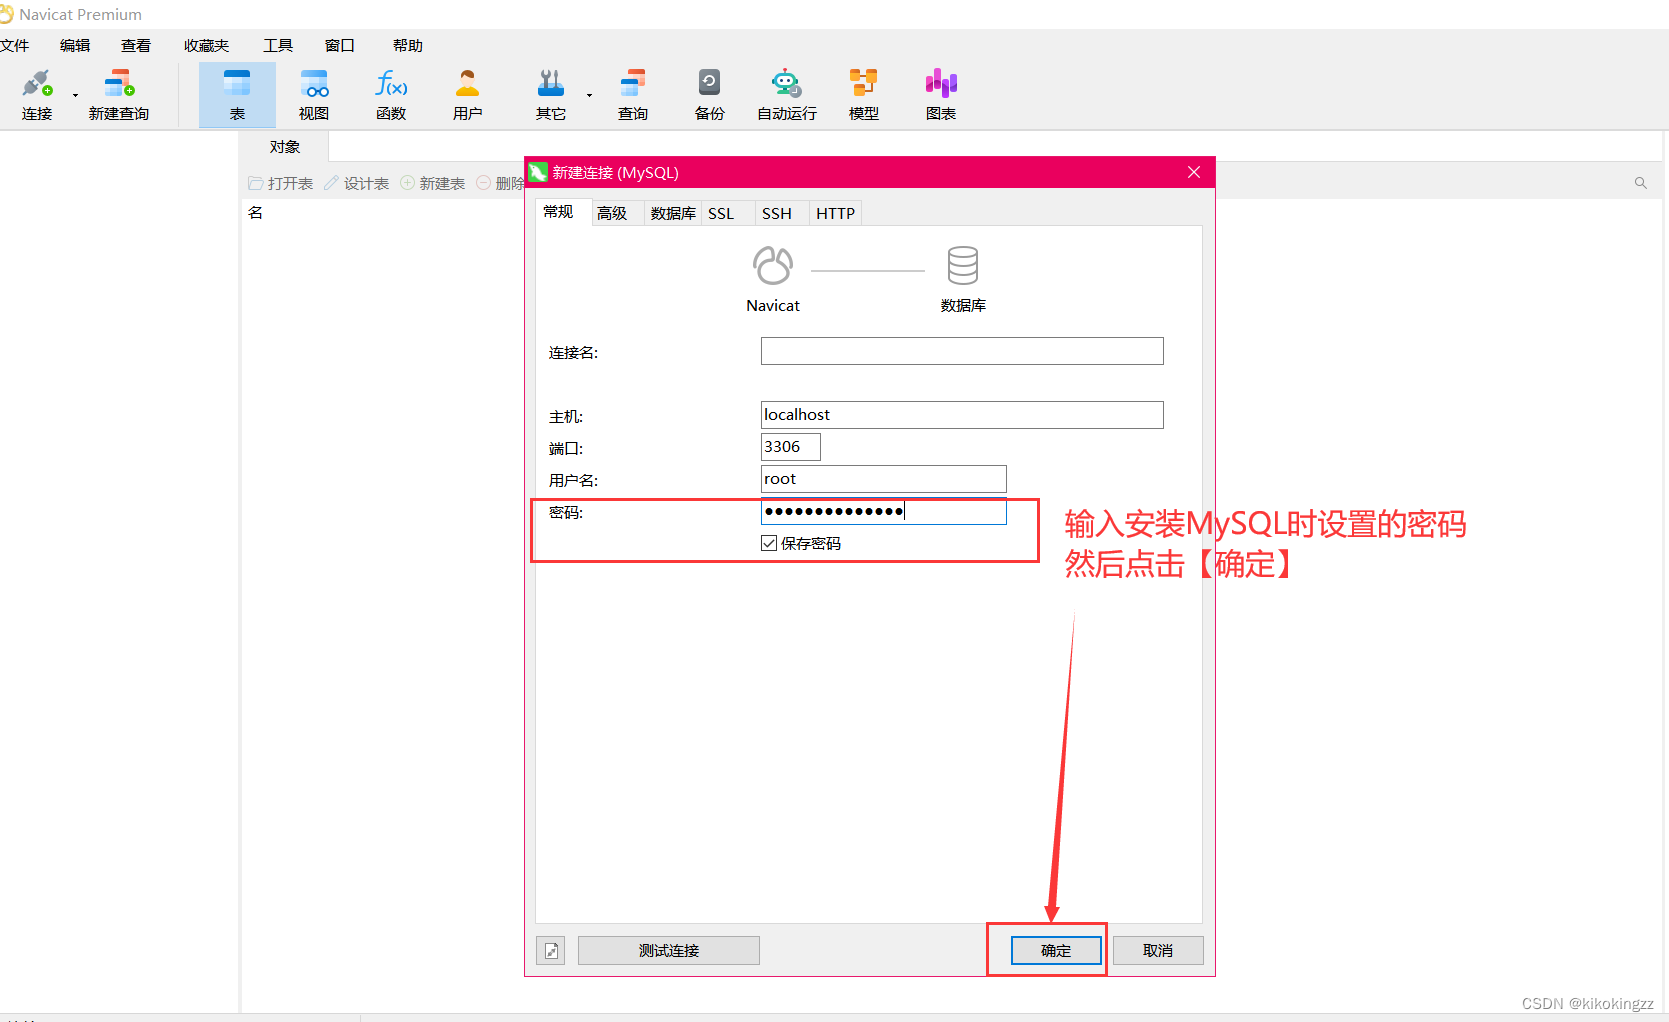Viewport: 1669px width, 1022px height.
Task: Click the small icon button beside 测试连接
Action: pos(551,950)
